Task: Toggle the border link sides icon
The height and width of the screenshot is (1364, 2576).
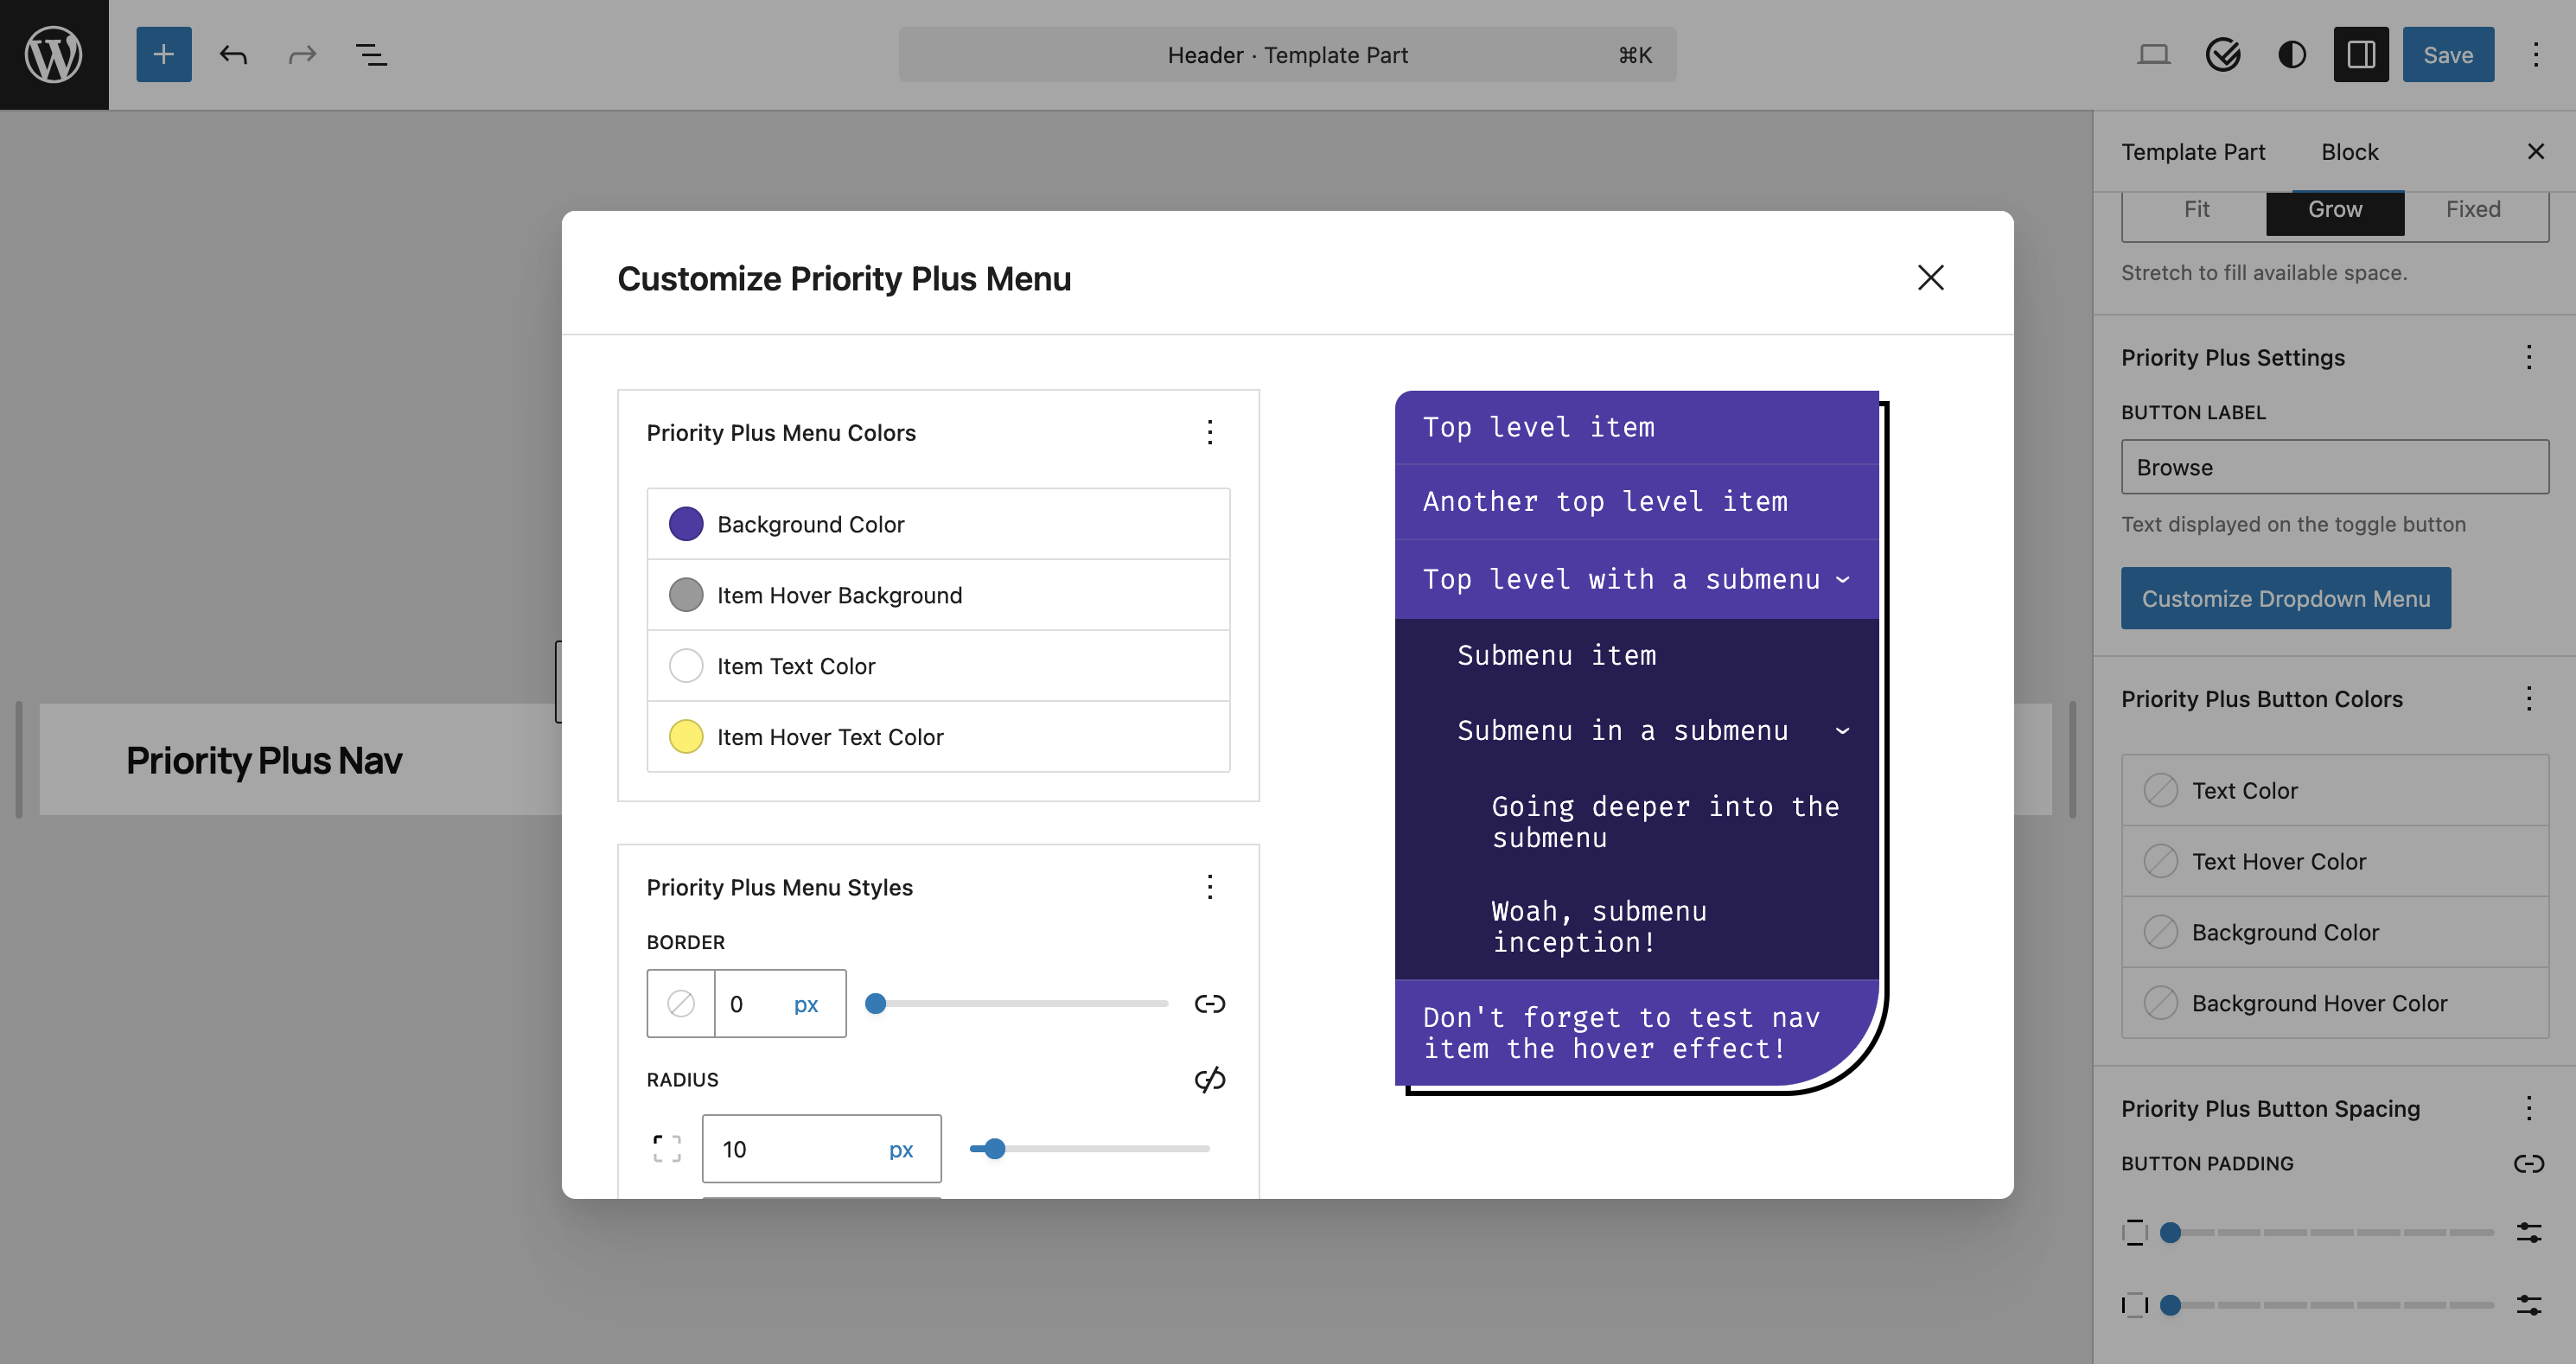Action: pos(1210,1003)
